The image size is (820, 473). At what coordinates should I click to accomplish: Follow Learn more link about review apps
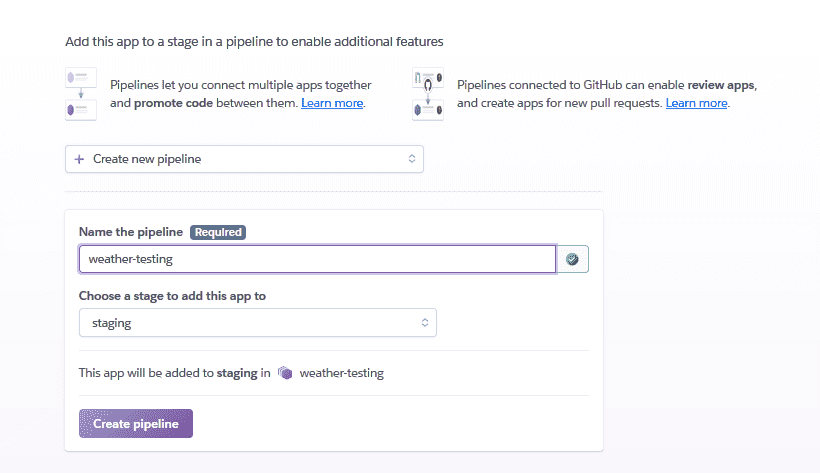697,103
